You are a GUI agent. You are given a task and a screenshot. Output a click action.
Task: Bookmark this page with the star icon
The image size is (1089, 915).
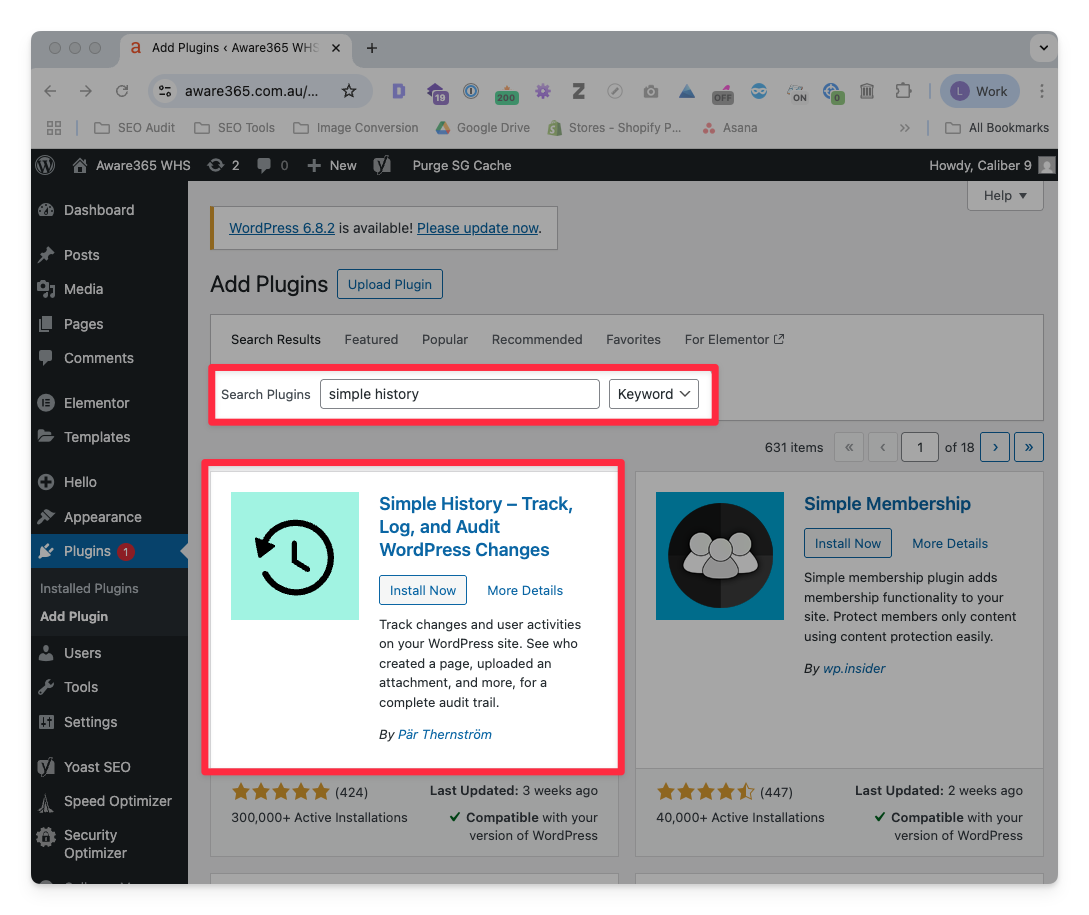349,91
